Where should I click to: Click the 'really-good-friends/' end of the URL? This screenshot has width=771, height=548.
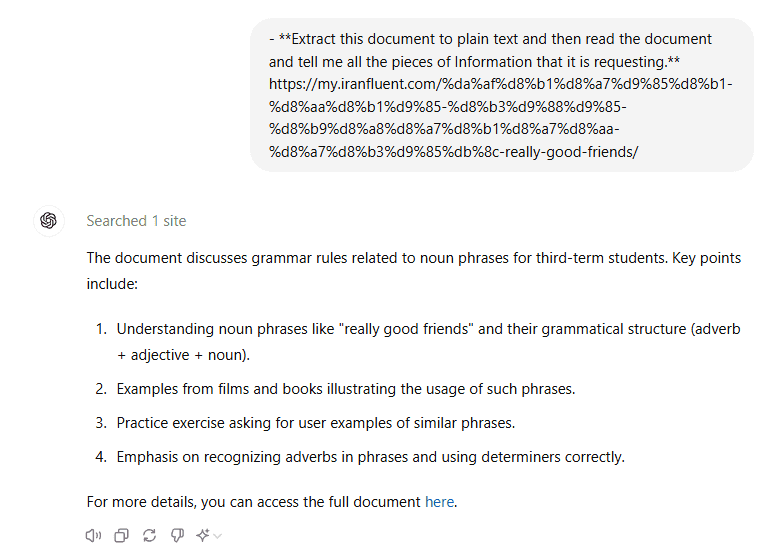coord(571,152)
